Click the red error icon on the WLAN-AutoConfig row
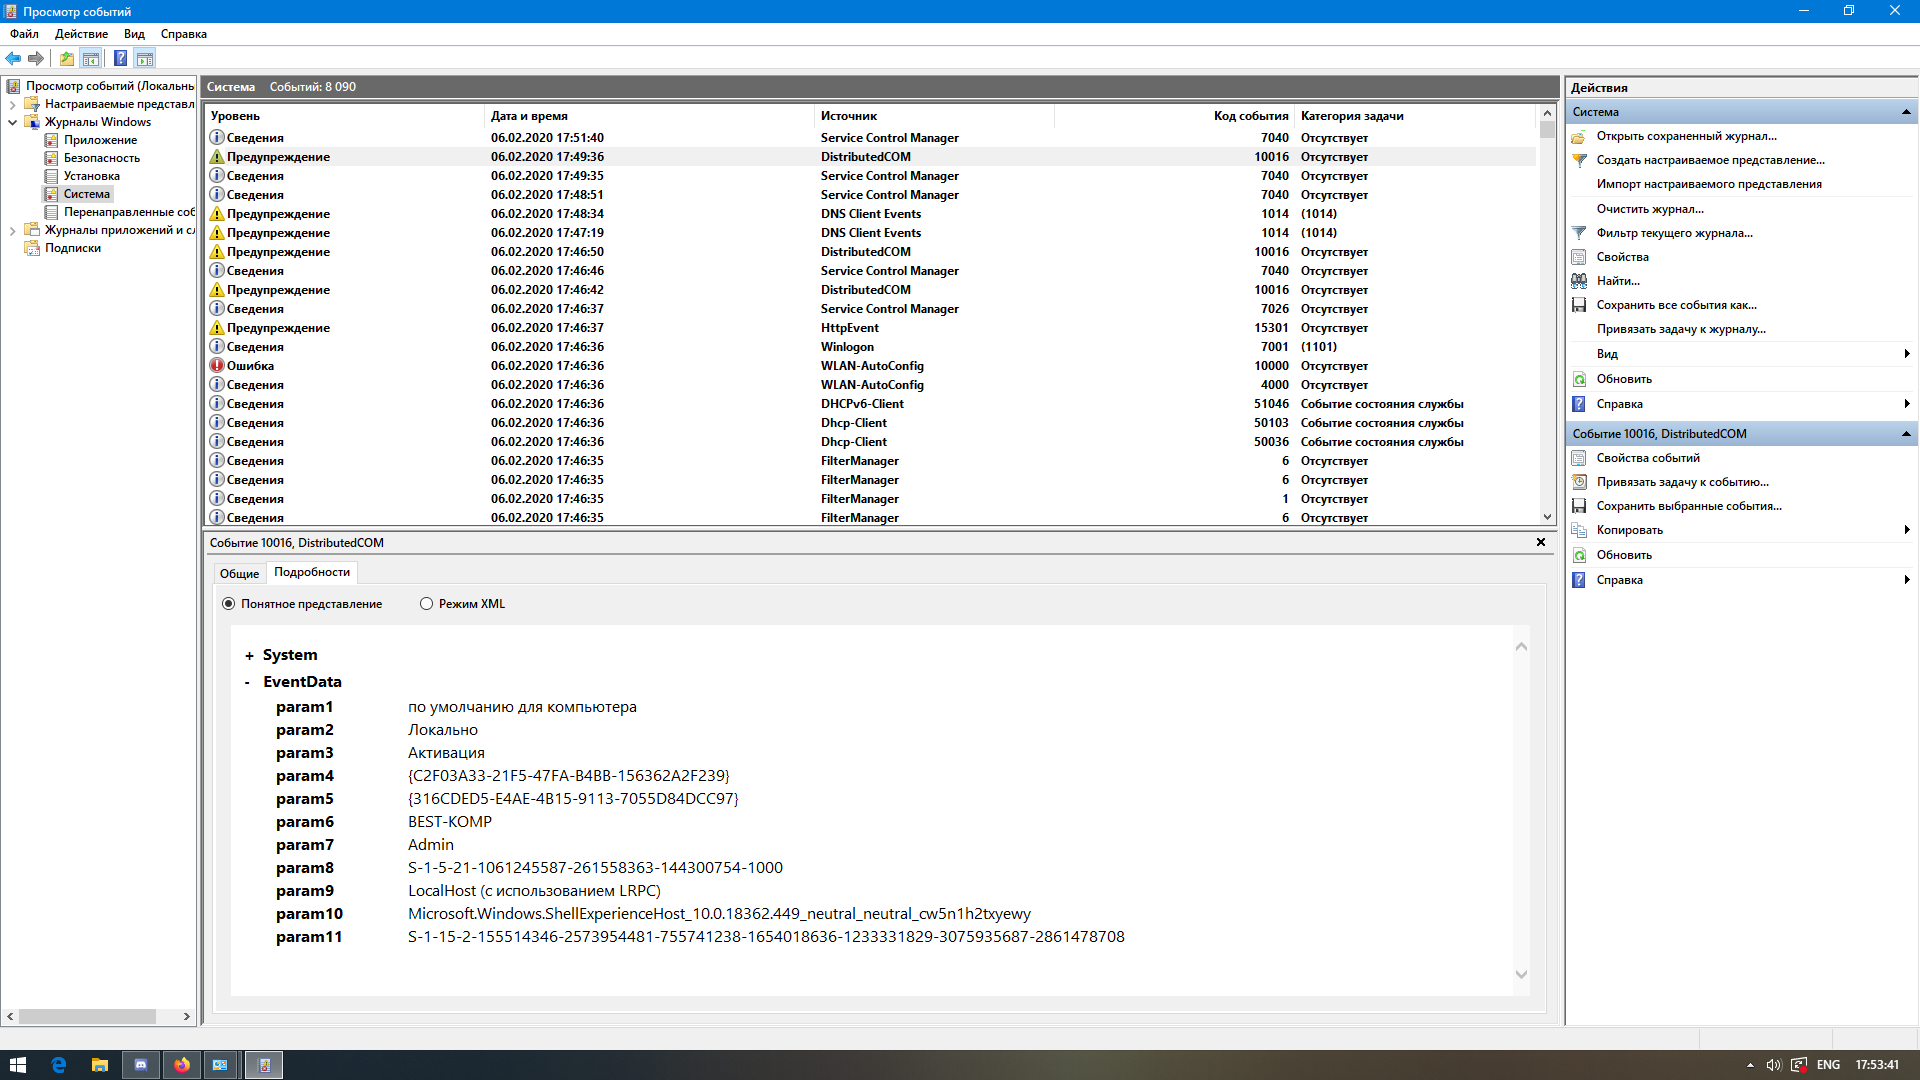 tap(216, 366)
